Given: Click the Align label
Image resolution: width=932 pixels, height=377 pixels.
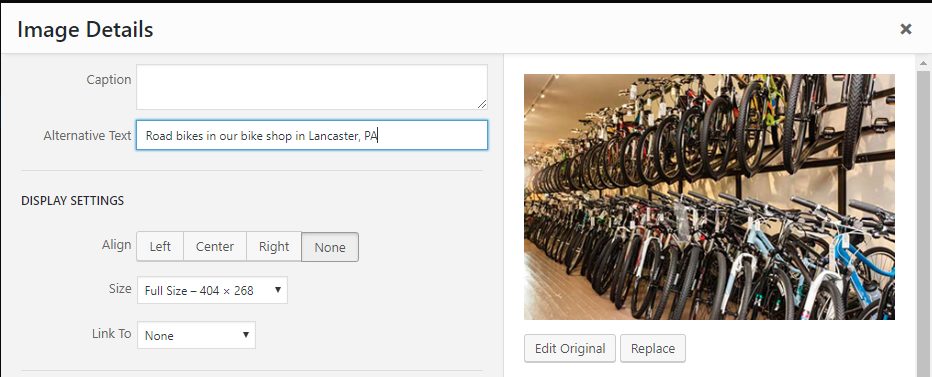Looking at the screenshot, I should [116, 245].
